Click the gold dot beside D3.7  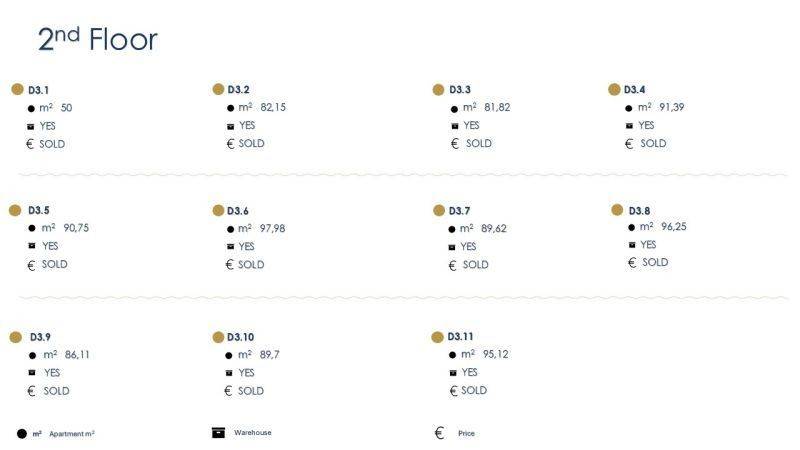[x=439, y=210]
